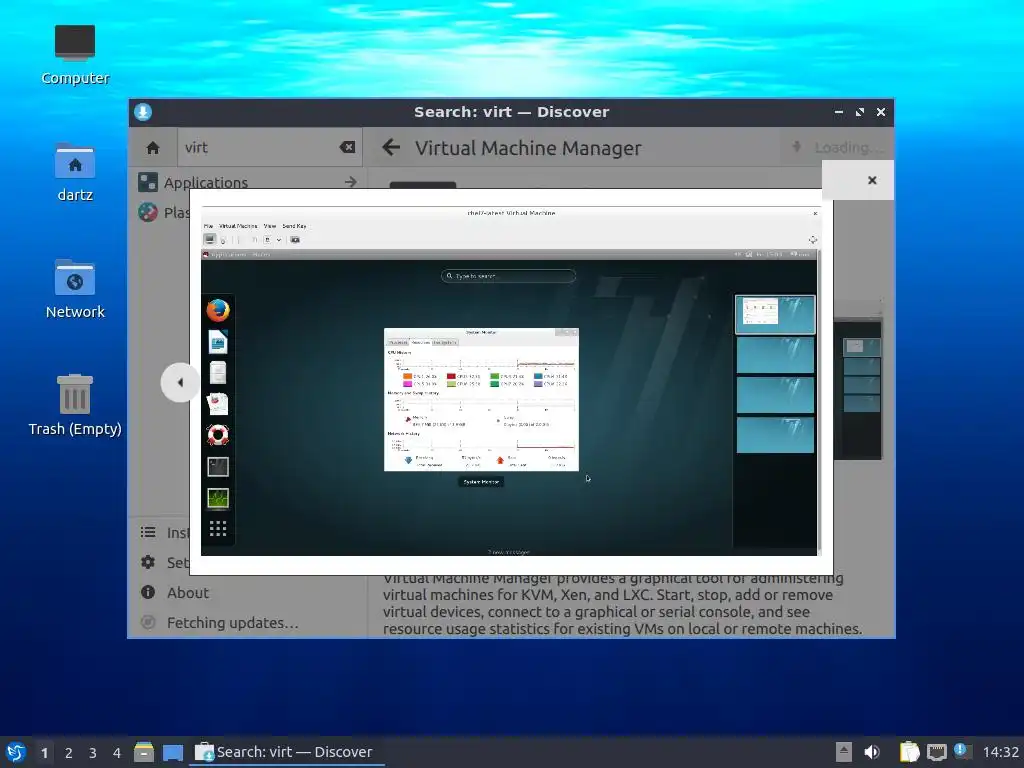Maximize the Discover window
Image resolution: width=1024 pixels, height=768 pixels.
pyautogui.click(x=859, y=112)
